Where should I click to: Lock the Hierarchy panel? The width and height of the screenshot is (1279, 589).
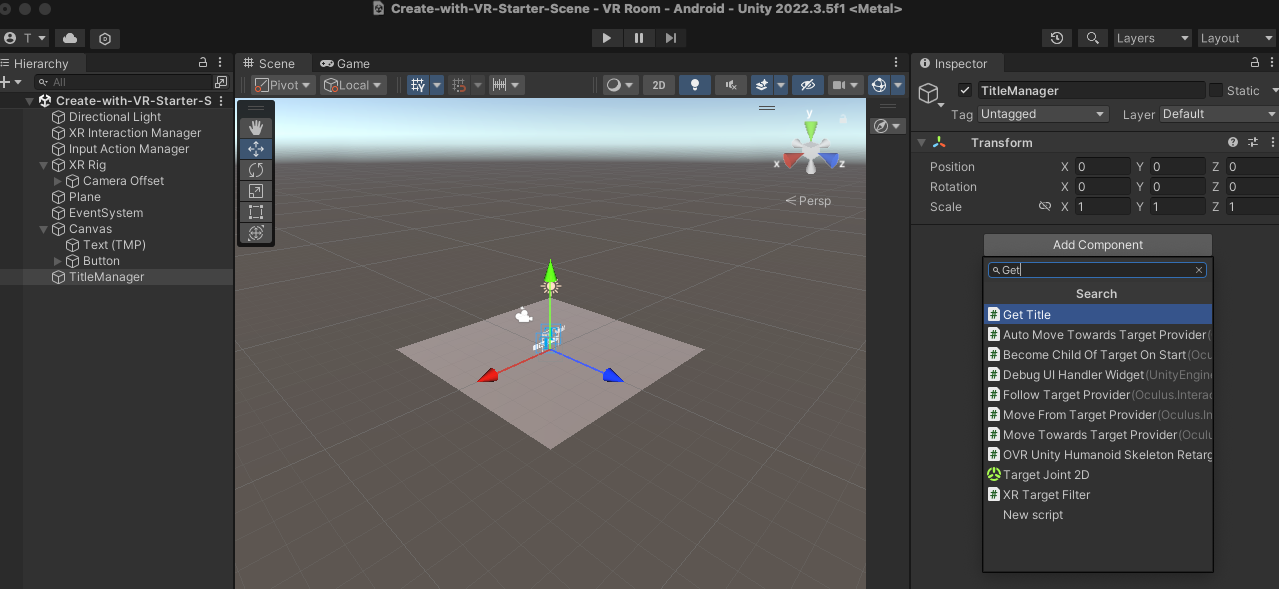click(x=203, y=63)
